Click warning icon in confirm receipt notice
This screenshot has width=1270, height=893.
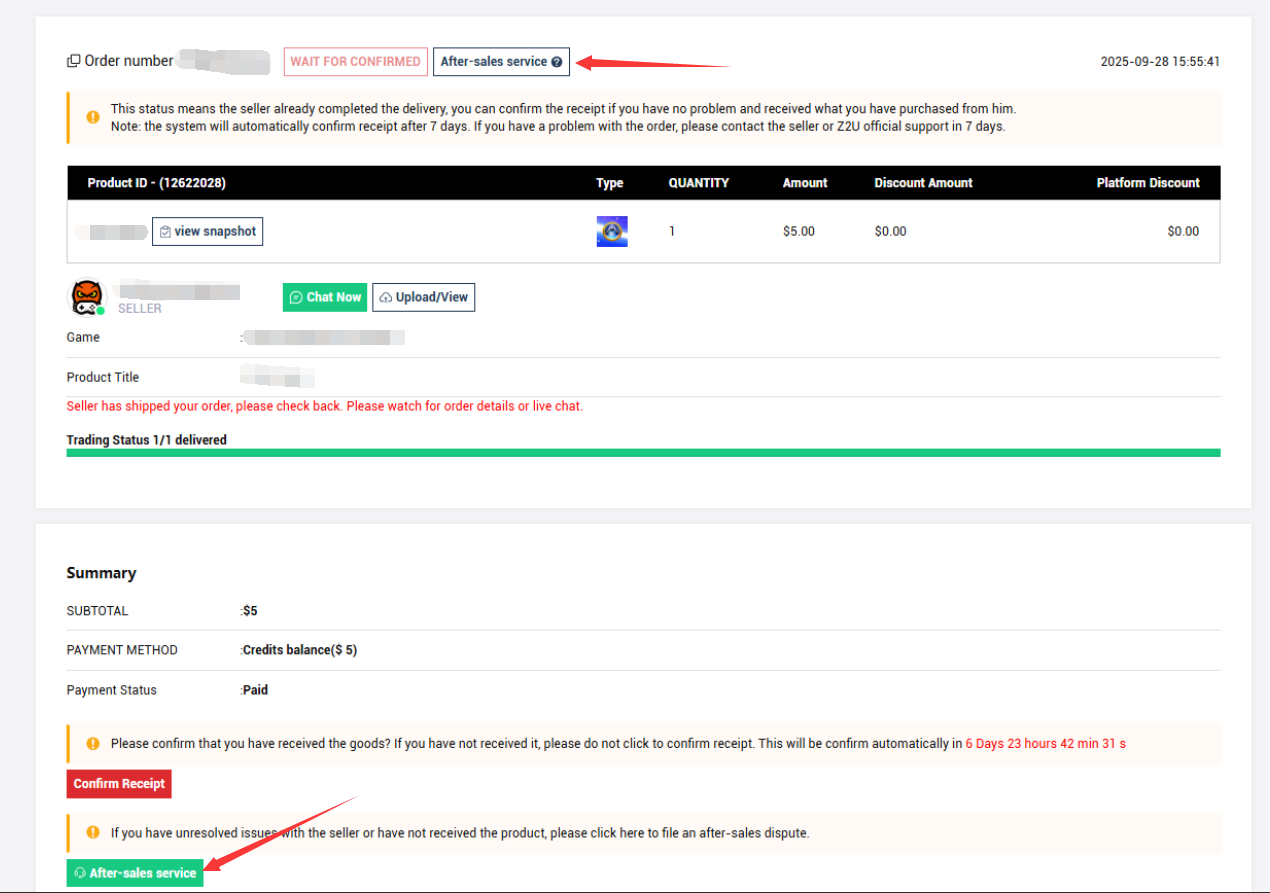pyautogui.click(x=93, y=744)
